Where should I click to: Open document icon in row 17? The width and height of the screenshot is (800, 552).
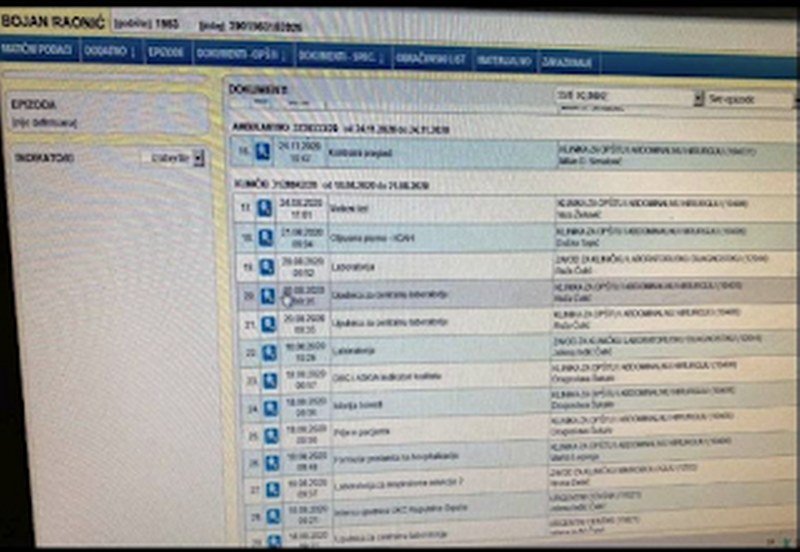[x=265, y=208]
